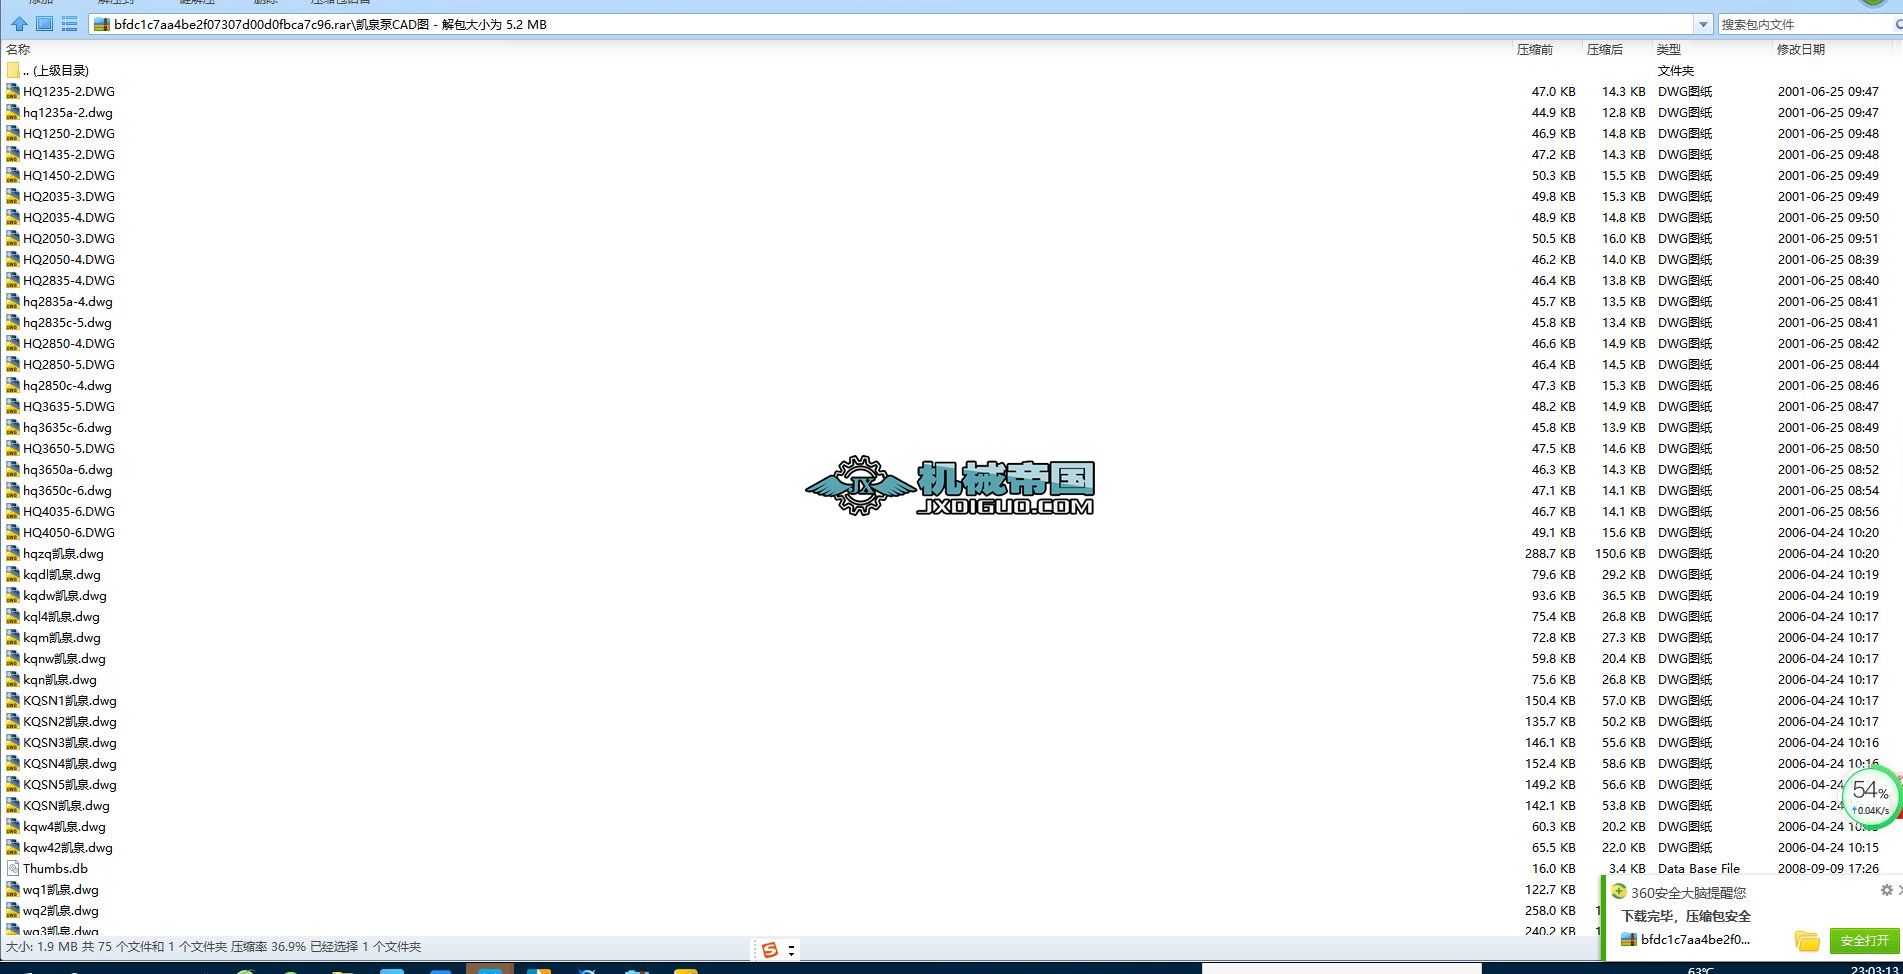Viewport: 1903px width, 974px height.
Task: Select file name HQ4035-6.DWG
Action: click(69, 511)
